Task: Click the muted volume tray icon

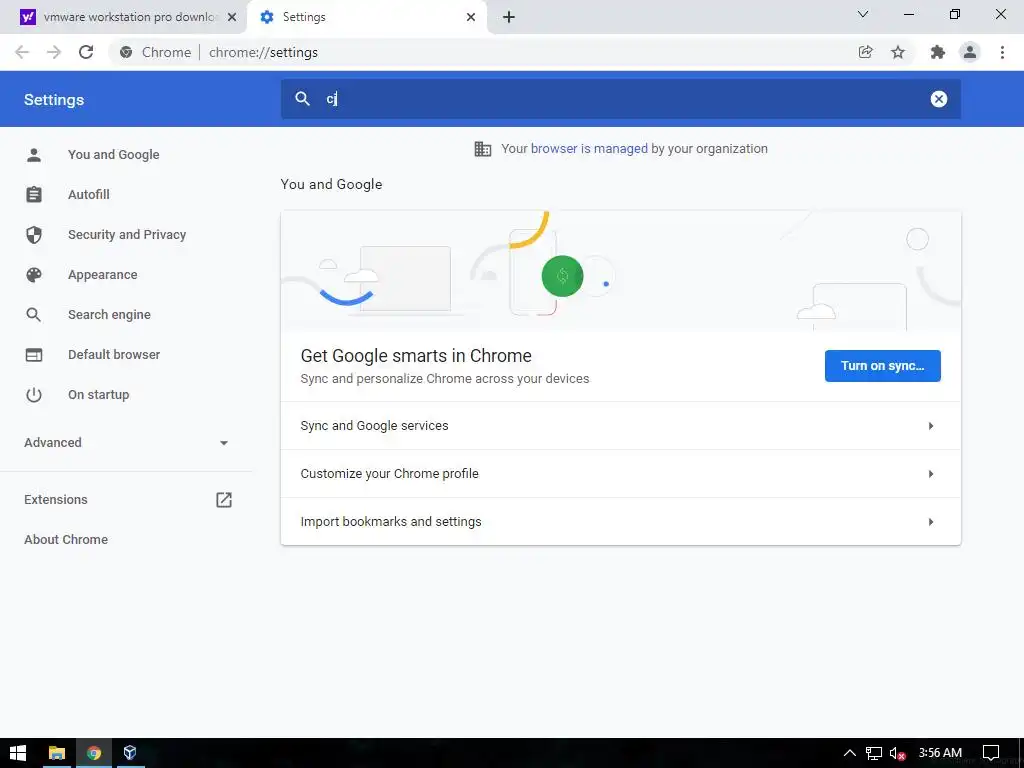Action: tap(898, 754)
